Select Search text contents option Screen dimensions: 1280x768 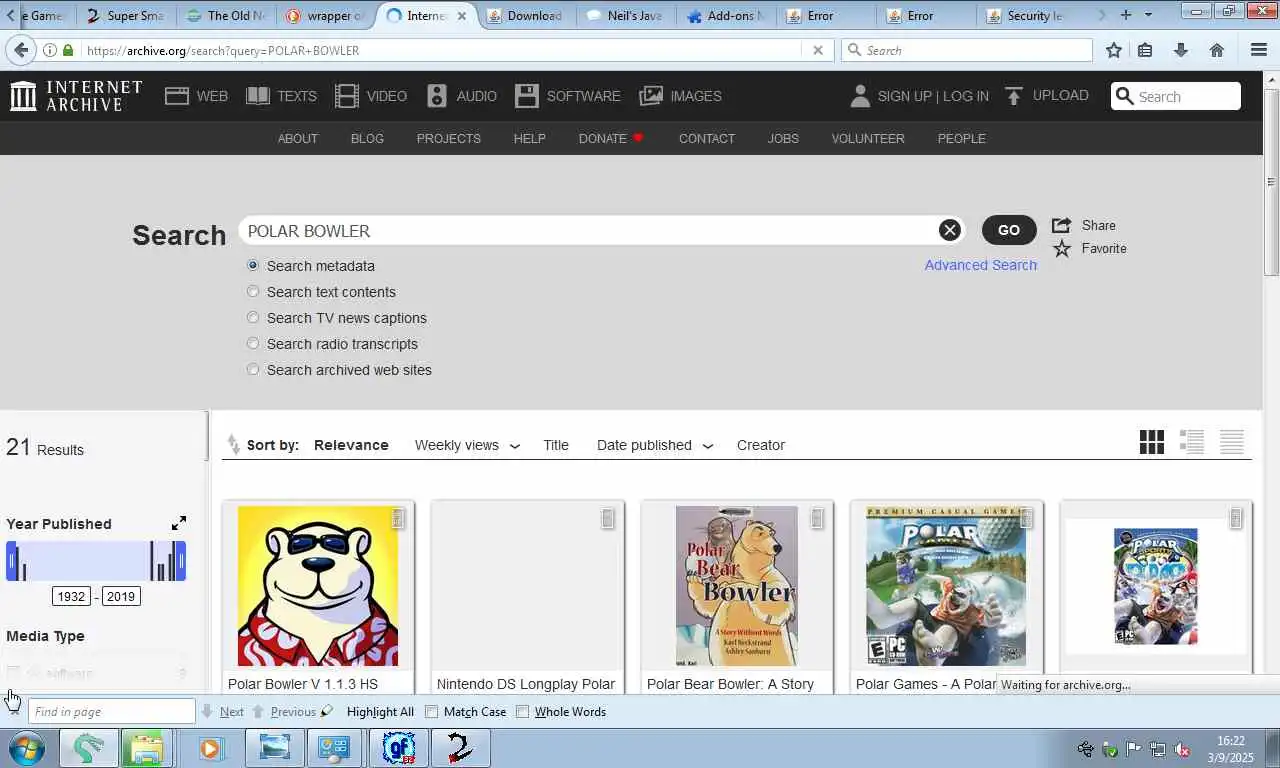point(253,291)
